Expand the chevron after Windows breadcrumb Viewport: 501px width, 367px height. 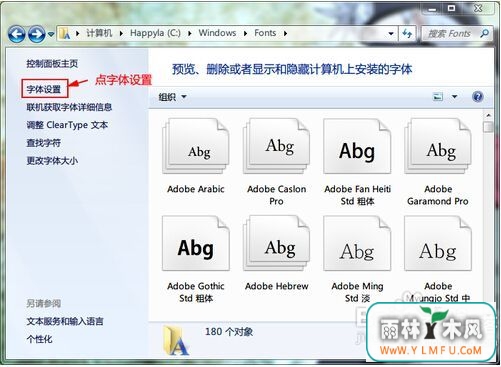tap(245, 33)
